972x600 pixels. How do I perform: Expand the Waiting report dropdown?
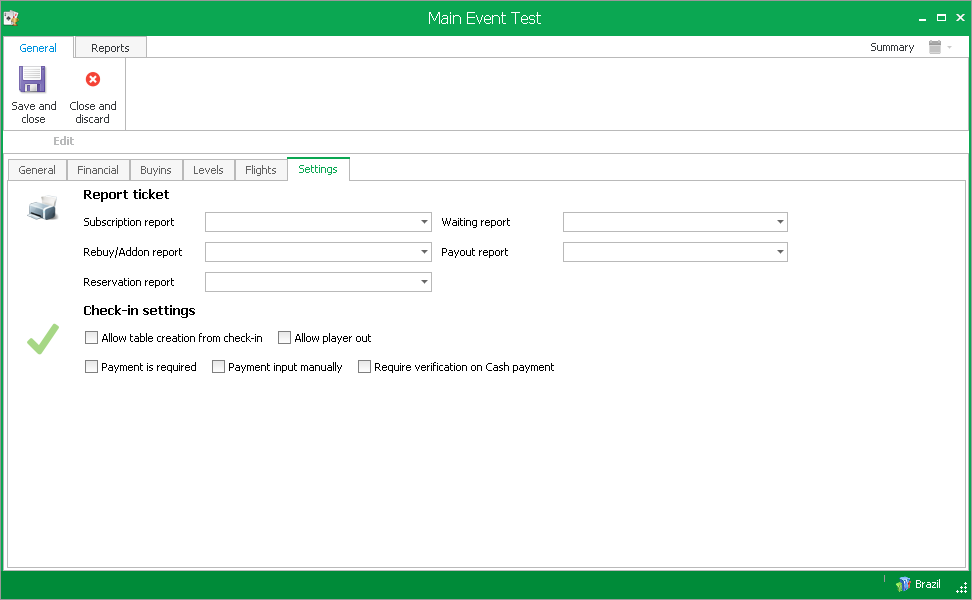tap(780, 222)
